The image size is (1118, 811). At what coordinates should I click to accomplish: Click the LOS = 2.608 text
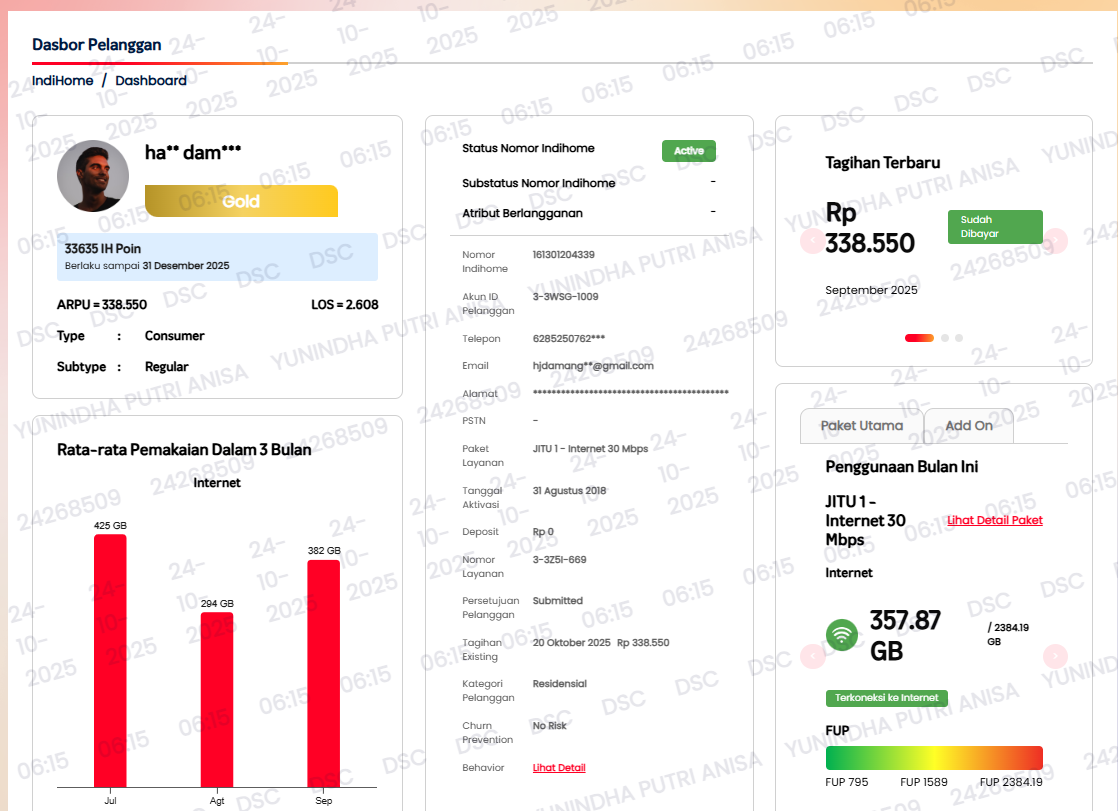pos(345,305)
